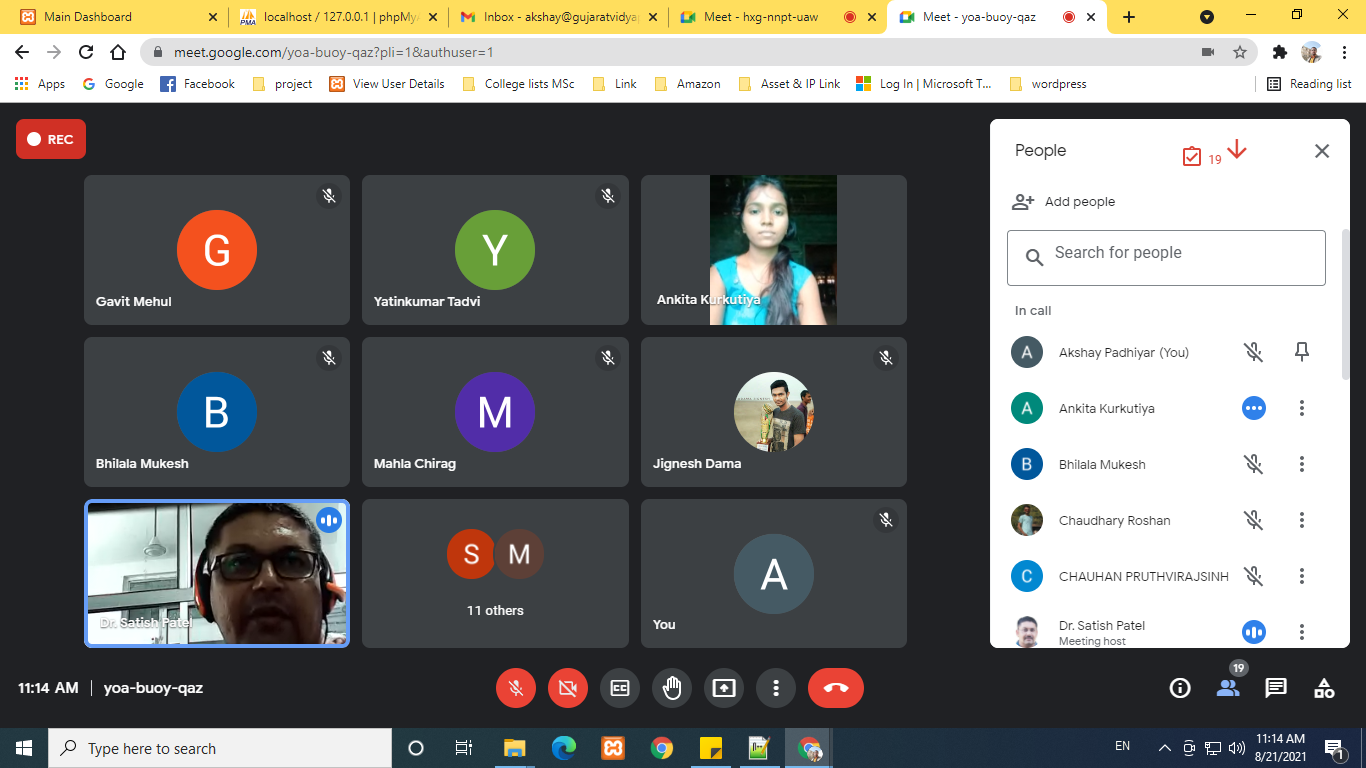Open XAMPP from taskbar
This screenshot has height=768, width=1366.
tap(613, 748)
